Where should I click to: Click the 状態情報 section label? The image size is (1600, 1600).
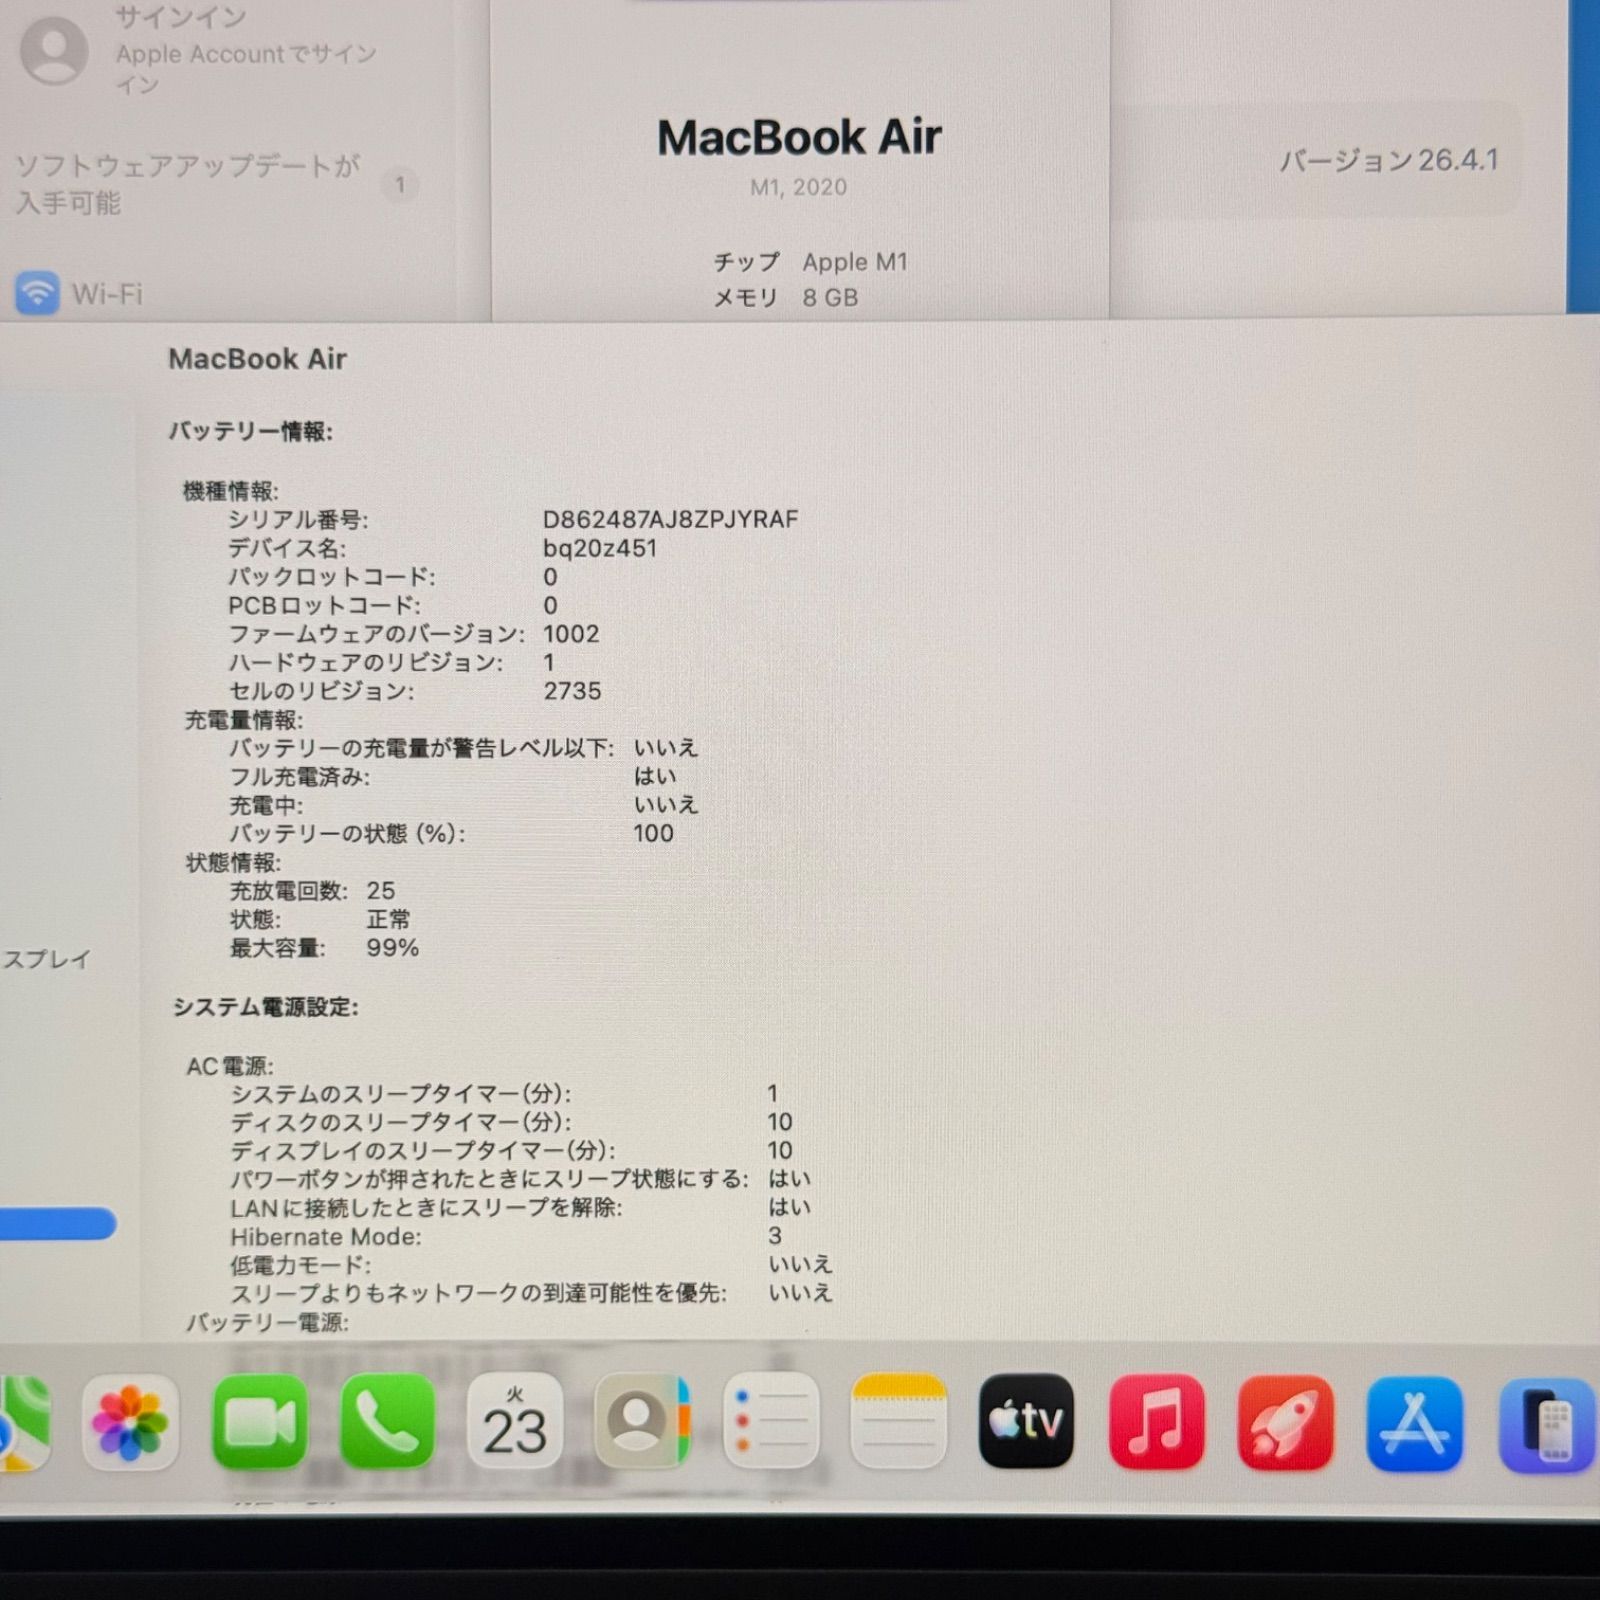click(x=234, y=862)
